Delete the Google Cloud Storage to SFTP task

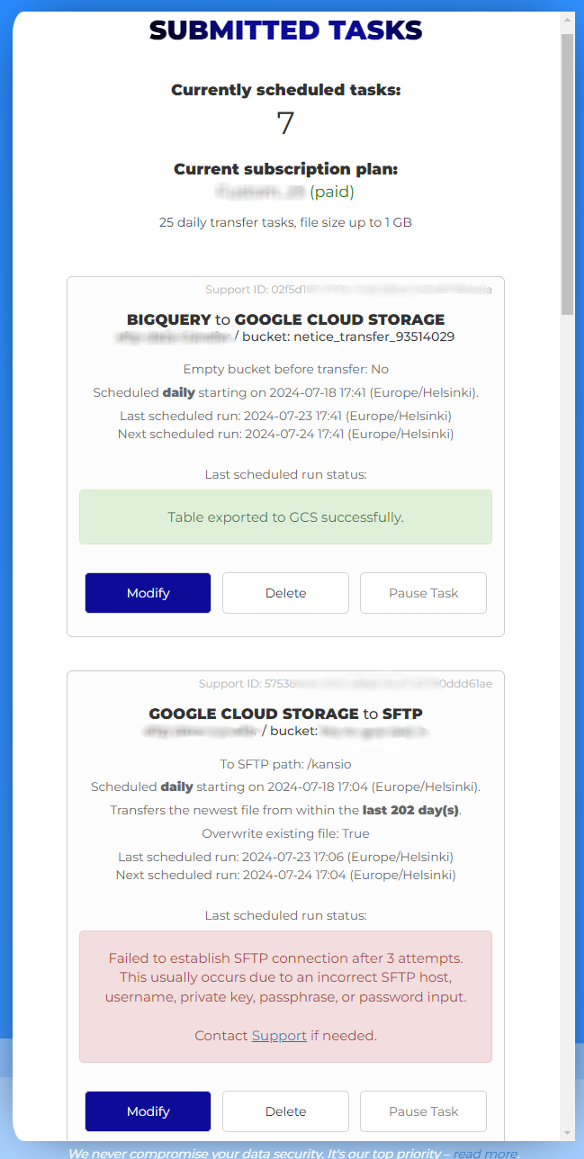(285, 1111)
